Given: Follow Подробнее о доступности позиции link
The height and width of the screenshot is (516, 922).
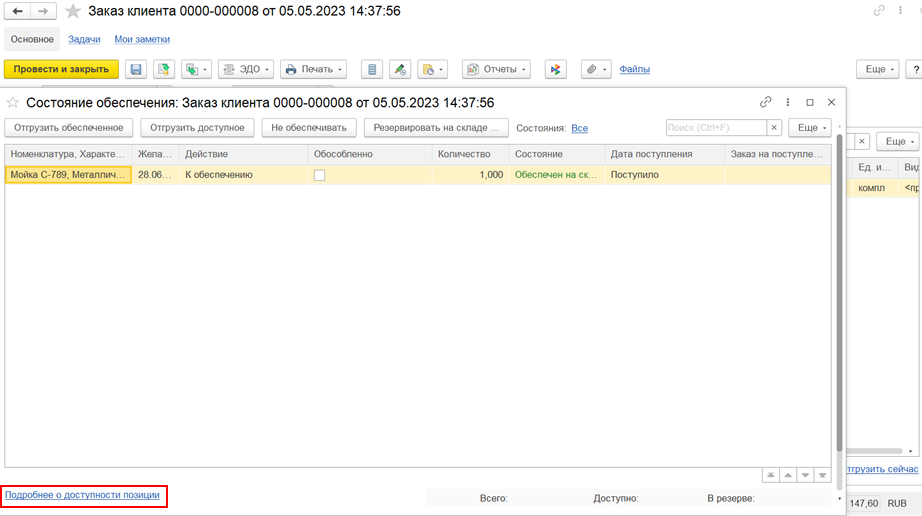Looking at the screenshot, I should pyautogui.click(x=83, y=495).
